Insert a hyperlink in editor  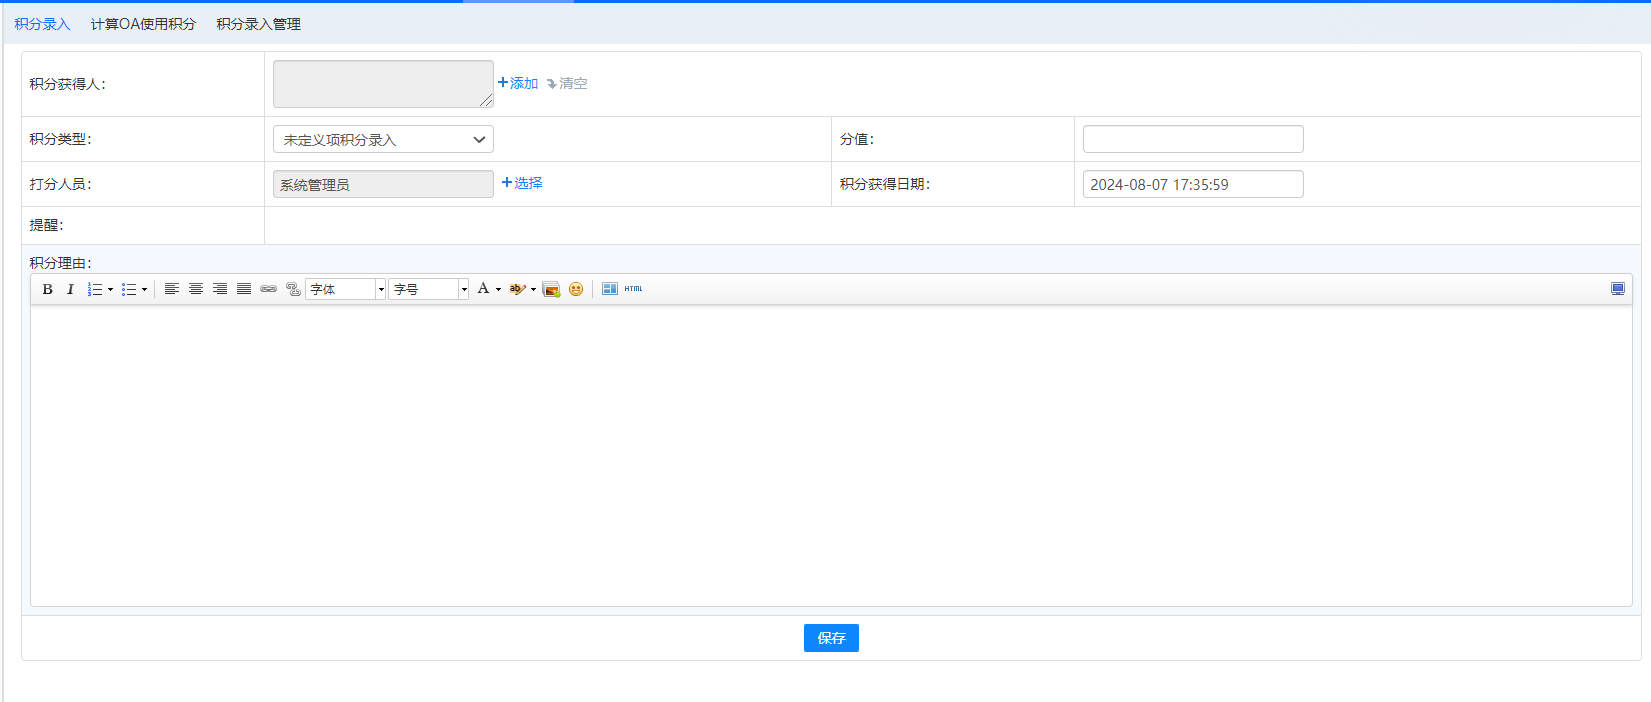click(x=268, y=289)
